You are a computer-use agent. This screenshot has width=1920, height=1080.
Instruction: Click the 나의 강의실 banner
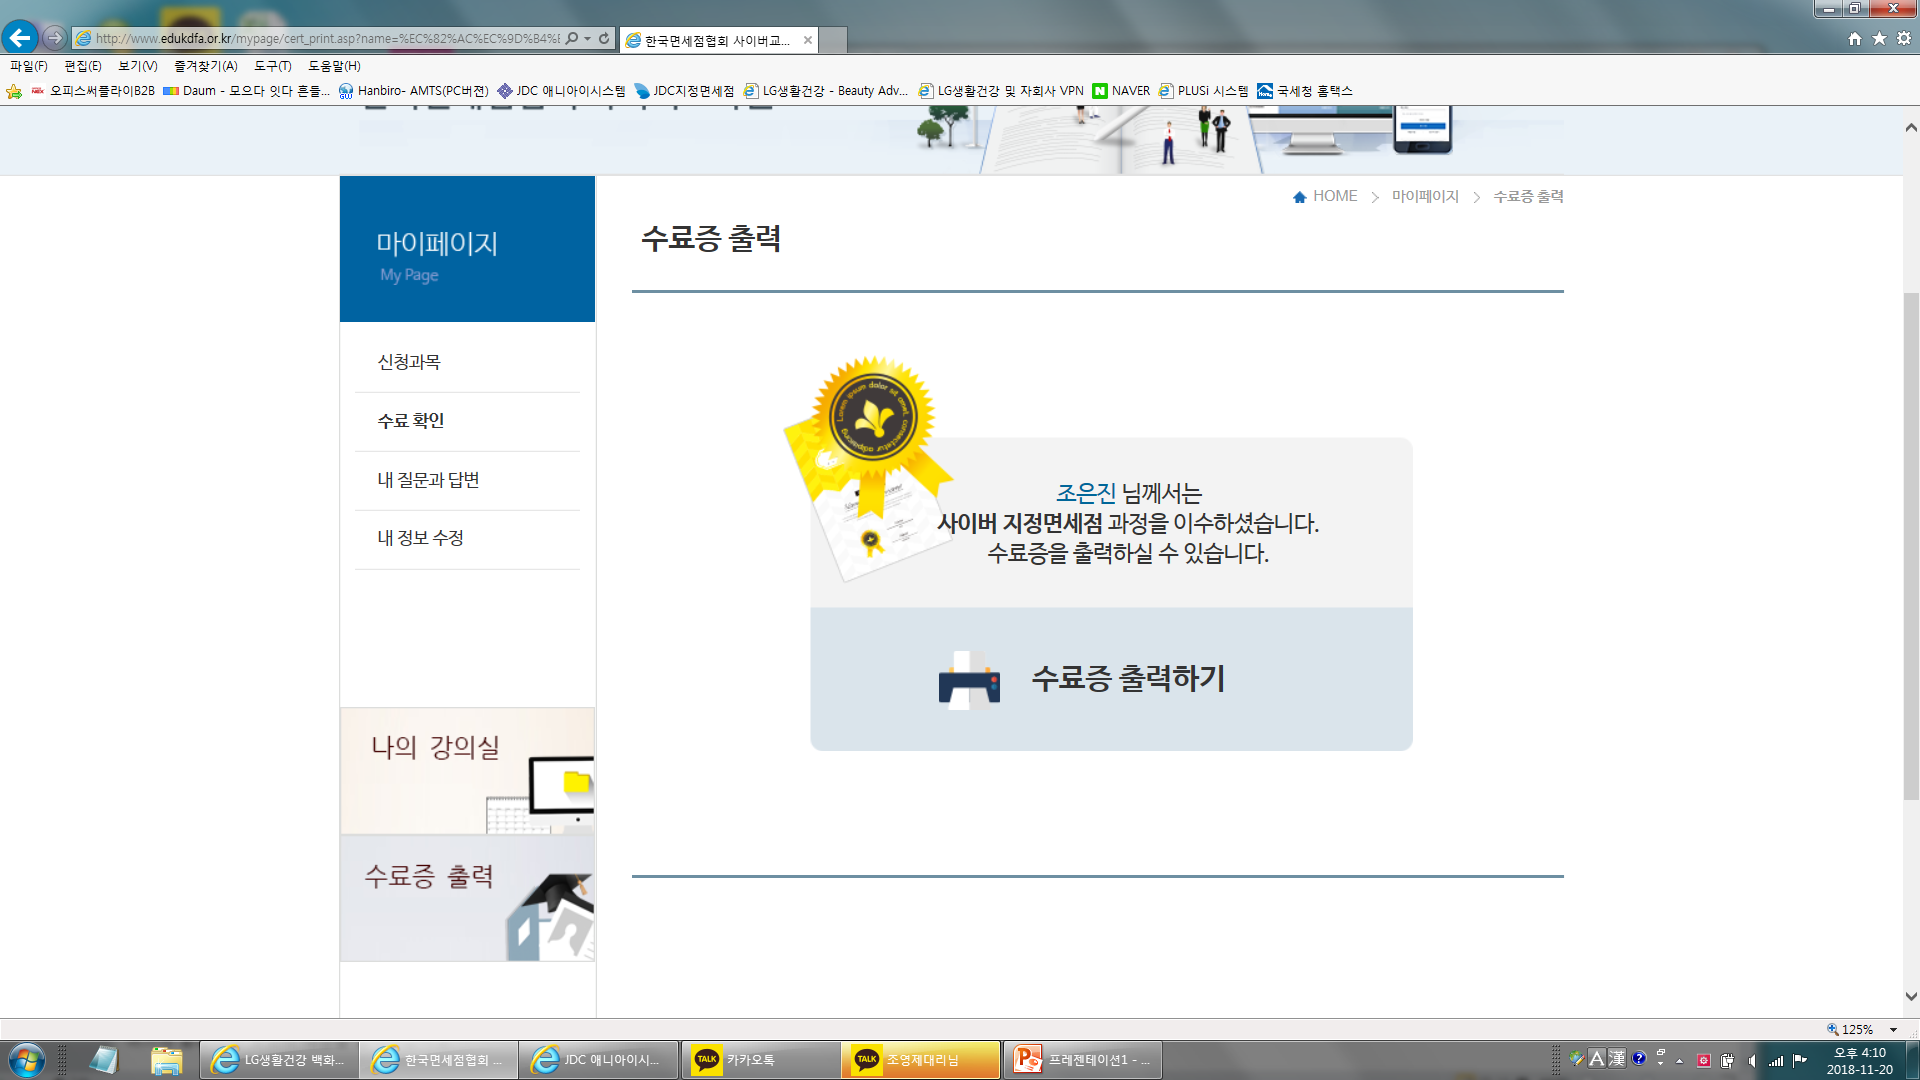point(467,771)
